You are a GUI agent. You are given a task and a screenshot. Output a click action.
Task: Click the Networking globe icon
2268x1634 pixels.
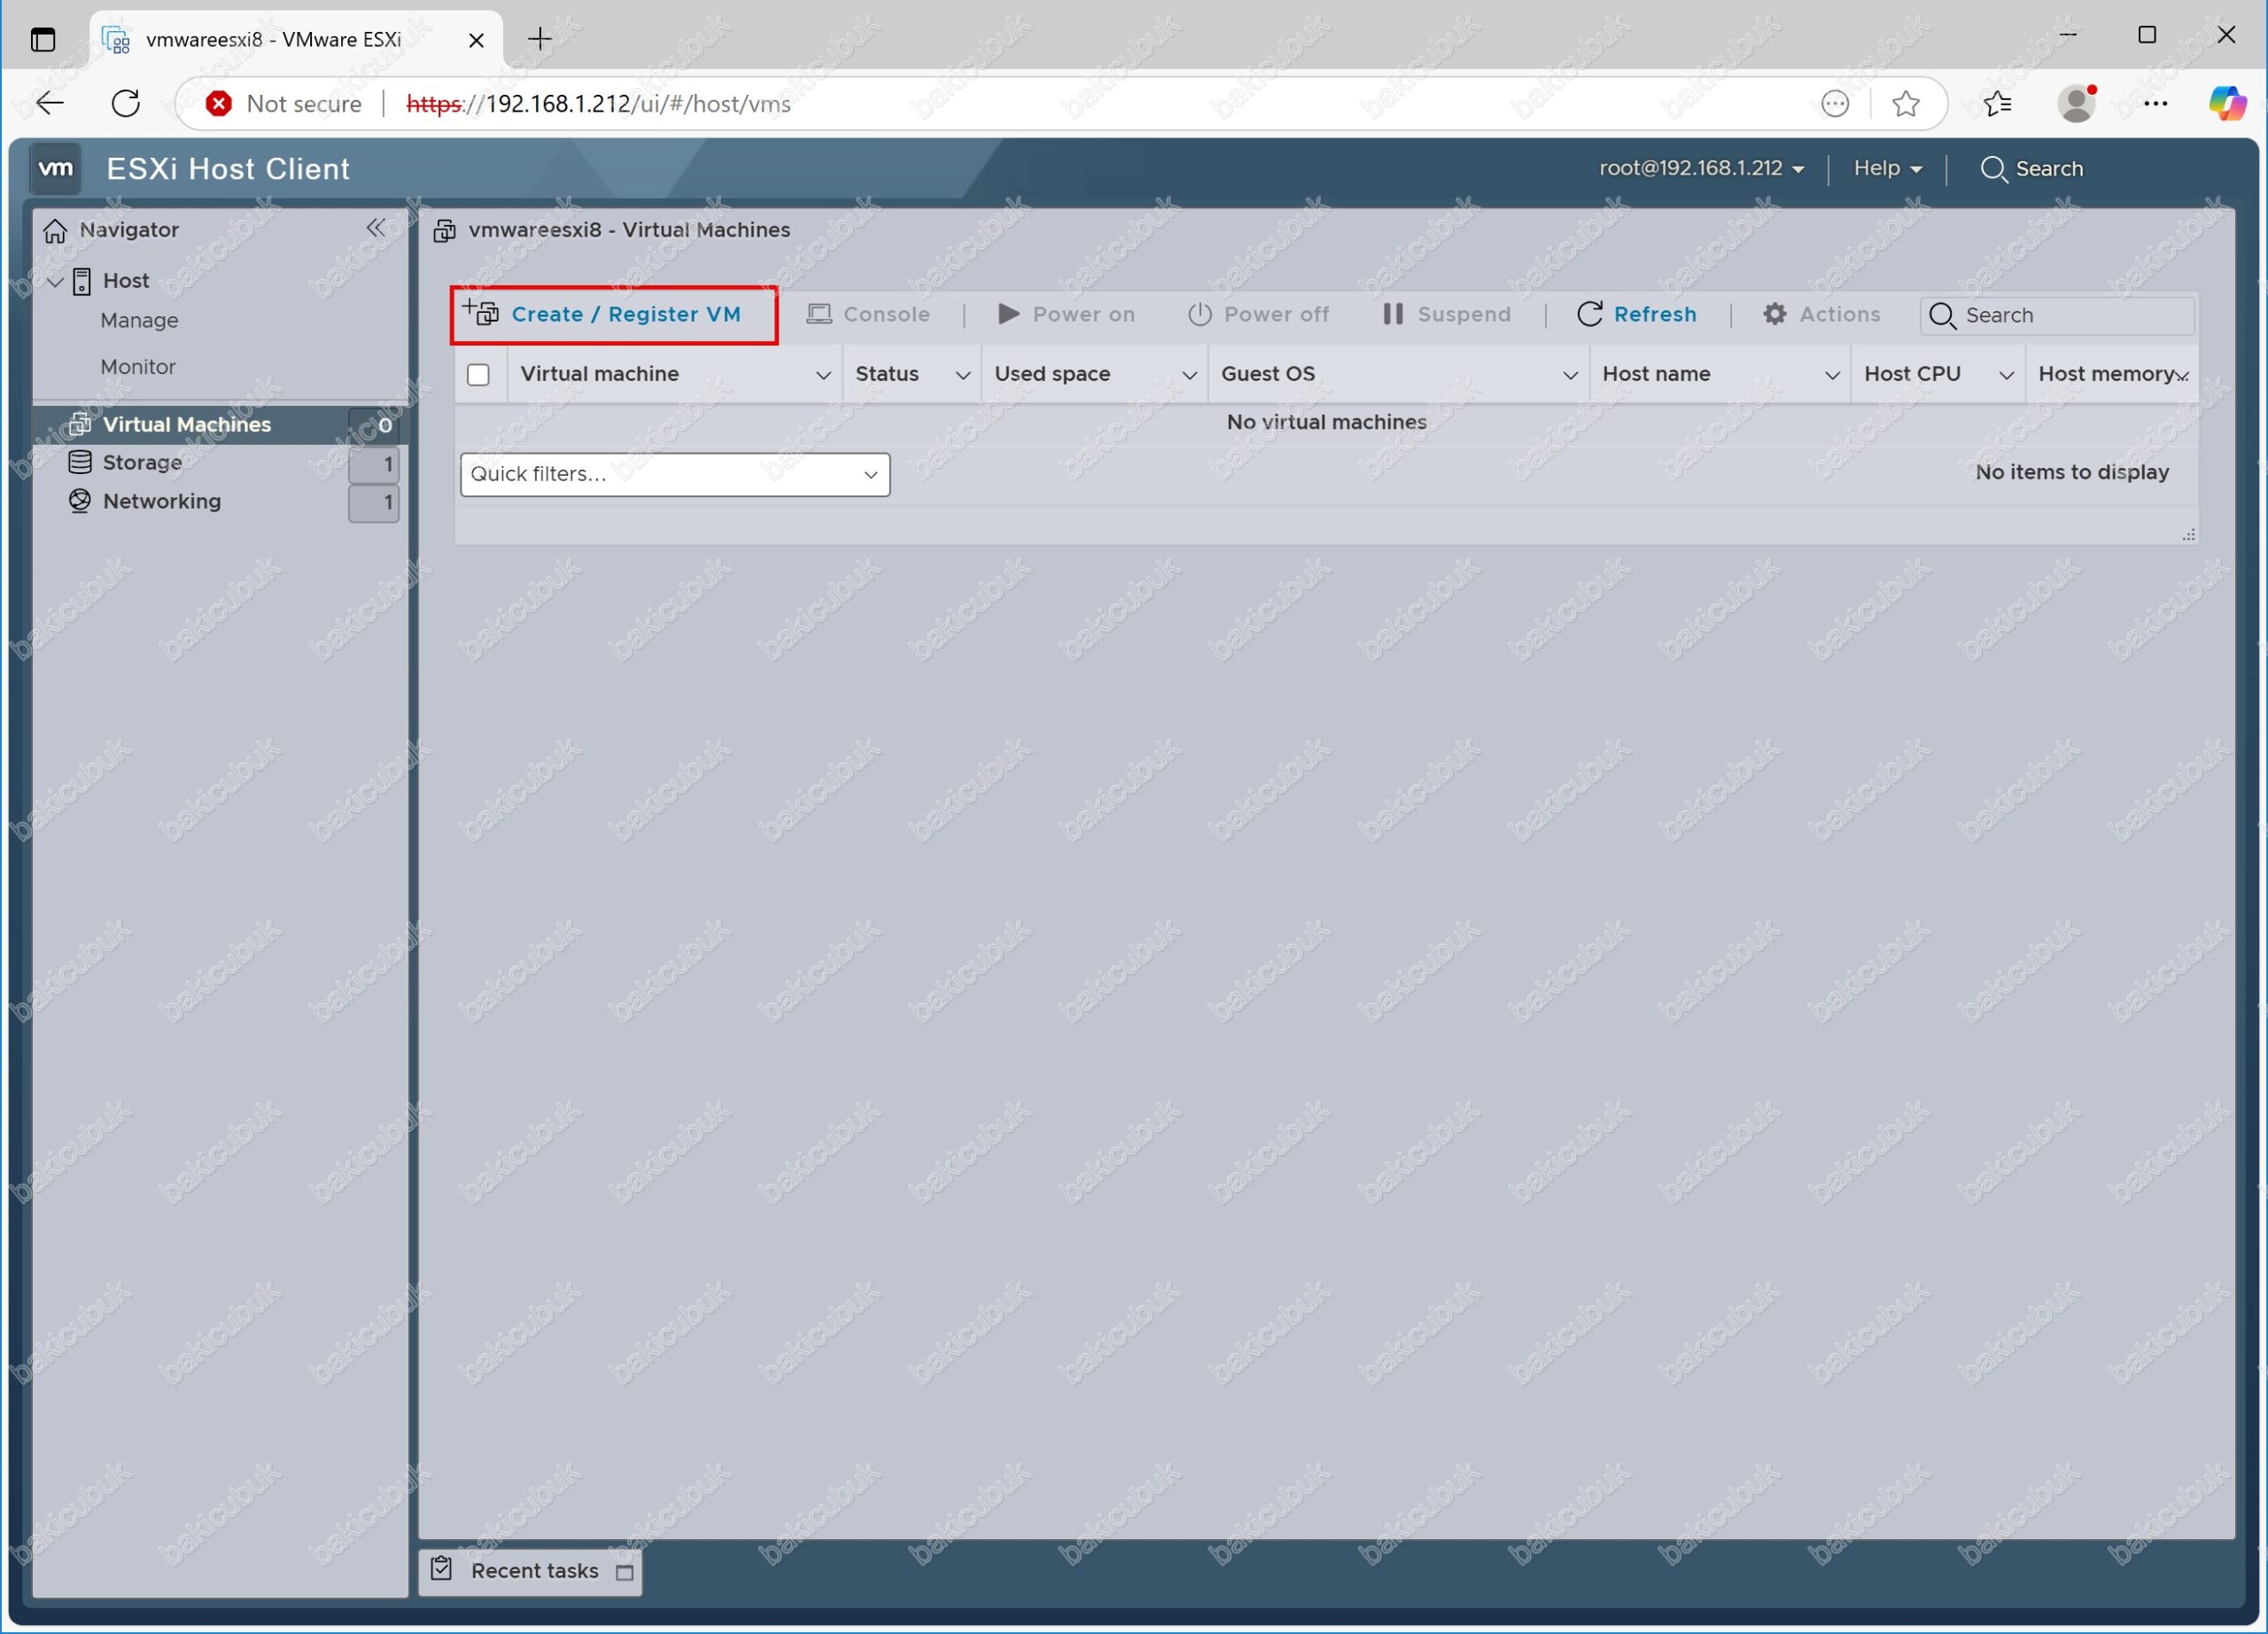[80, 501]
